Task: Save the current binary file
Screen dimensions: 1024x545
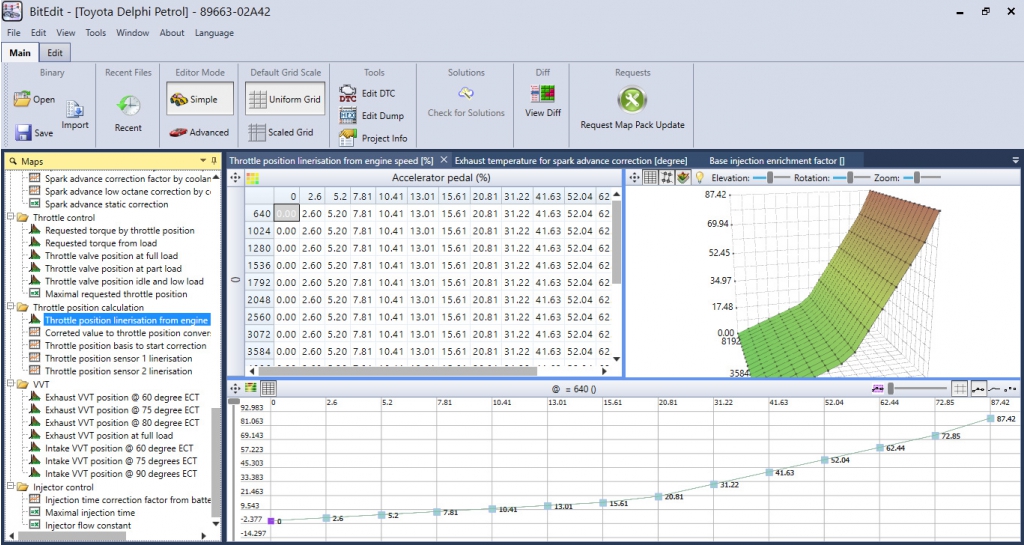Action: 34,132
